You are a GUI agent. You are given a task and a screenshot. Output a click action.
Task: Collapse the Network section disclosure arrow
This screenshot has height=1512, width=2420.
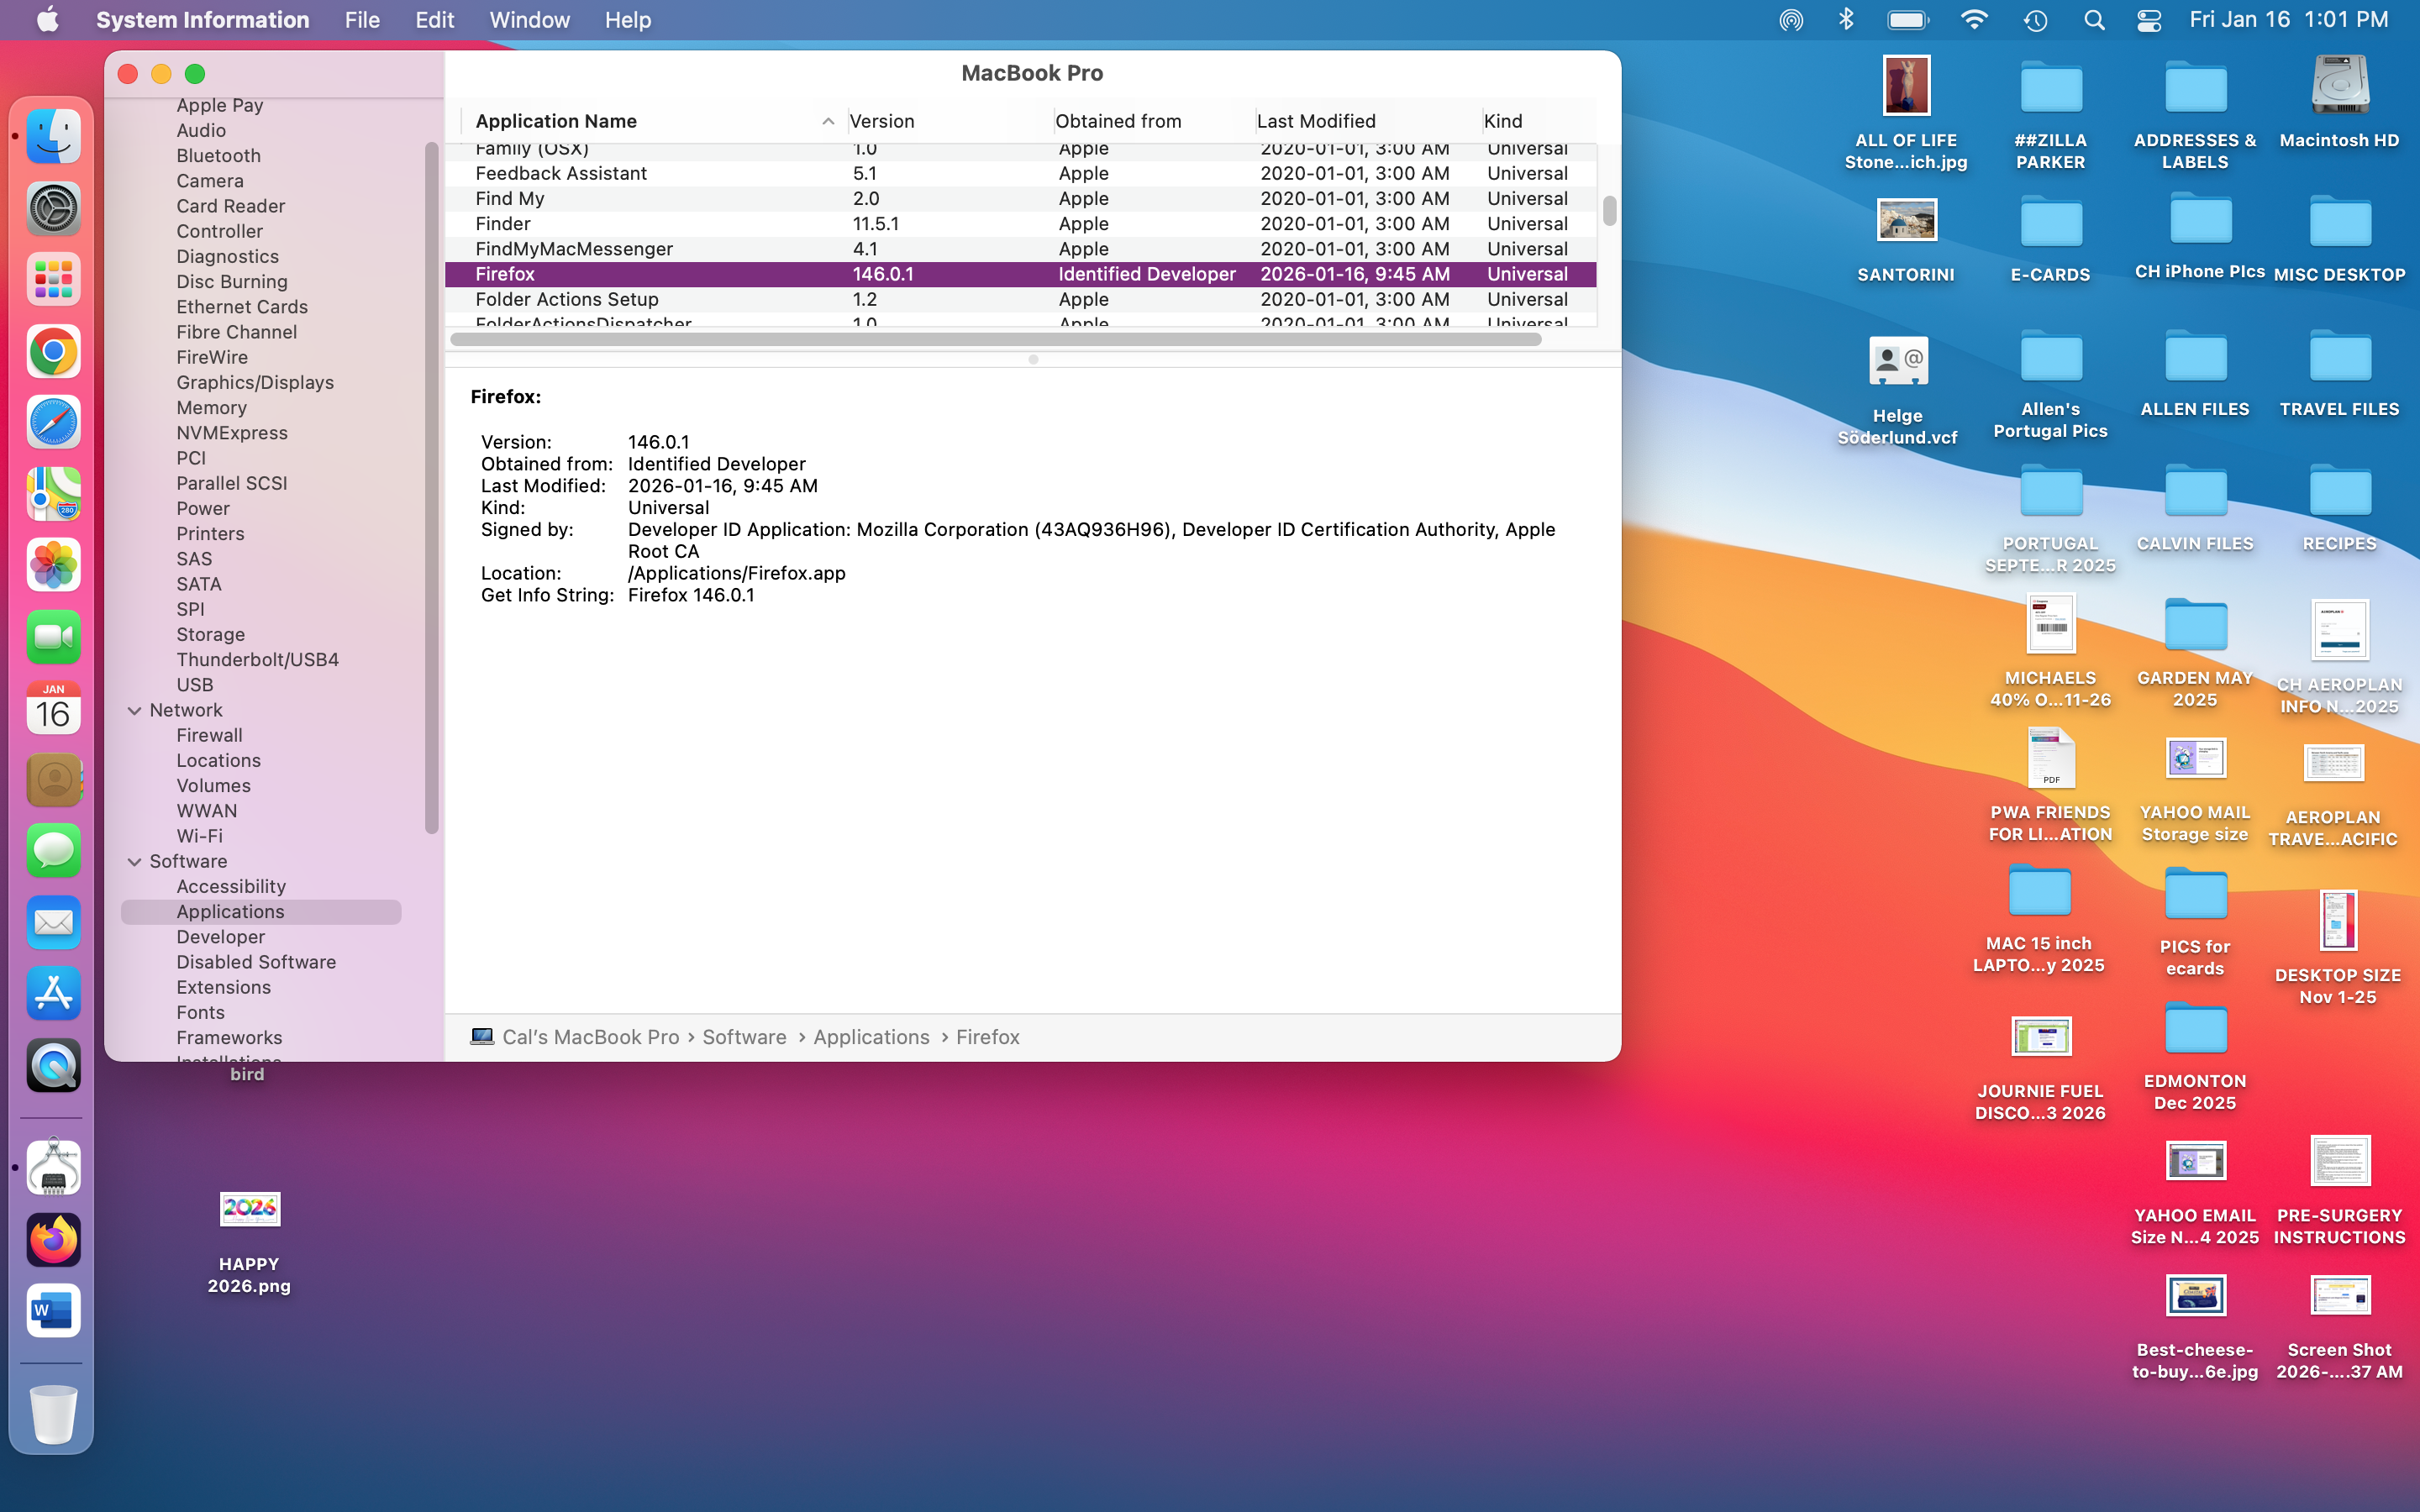(x=134, y=710)
